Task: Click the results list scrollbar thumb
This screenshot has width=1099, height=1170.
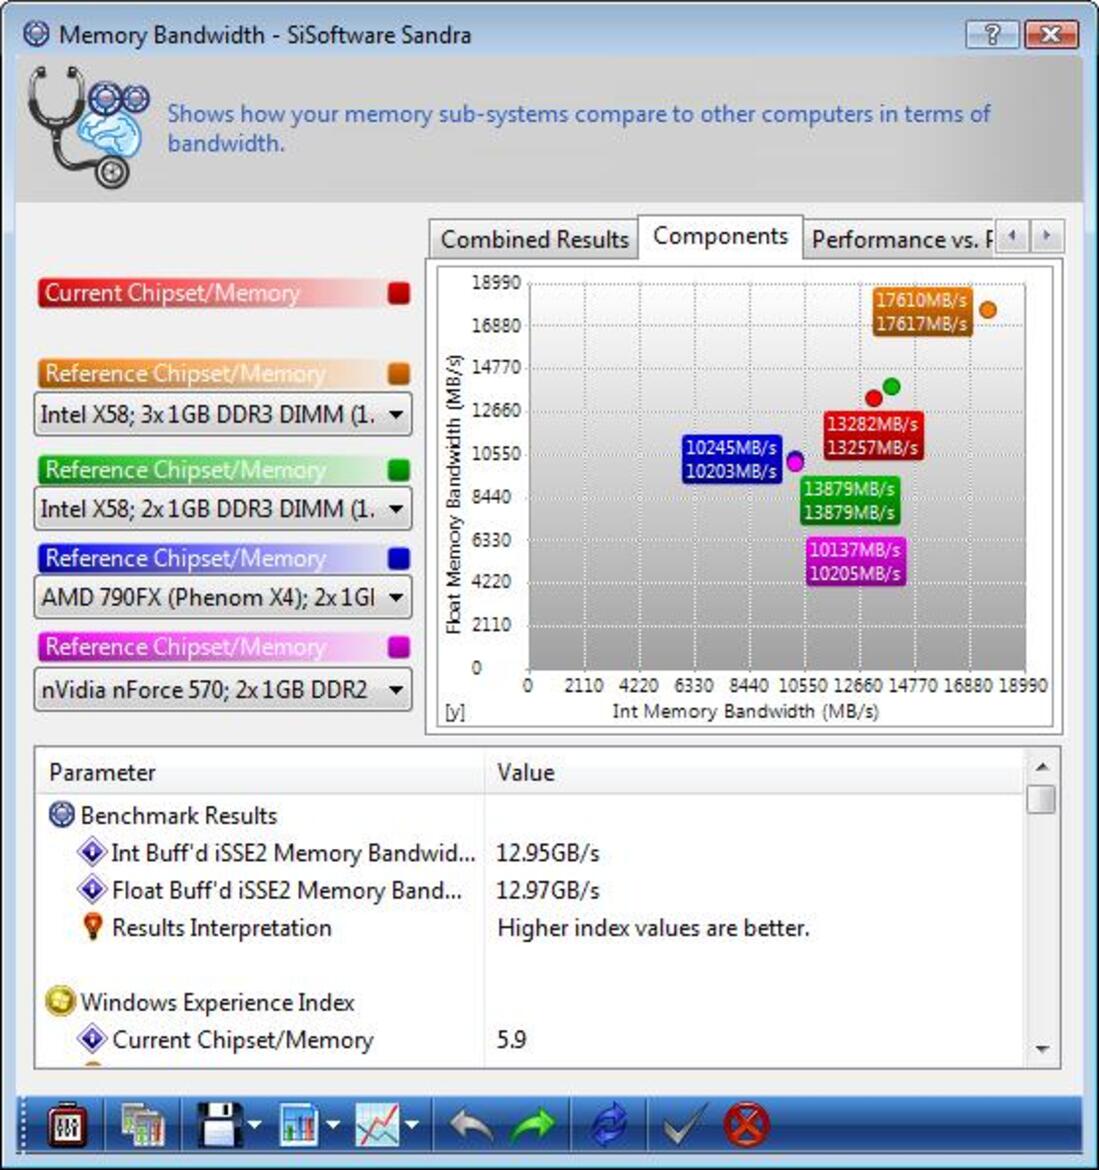Action: click(1042, 799)
